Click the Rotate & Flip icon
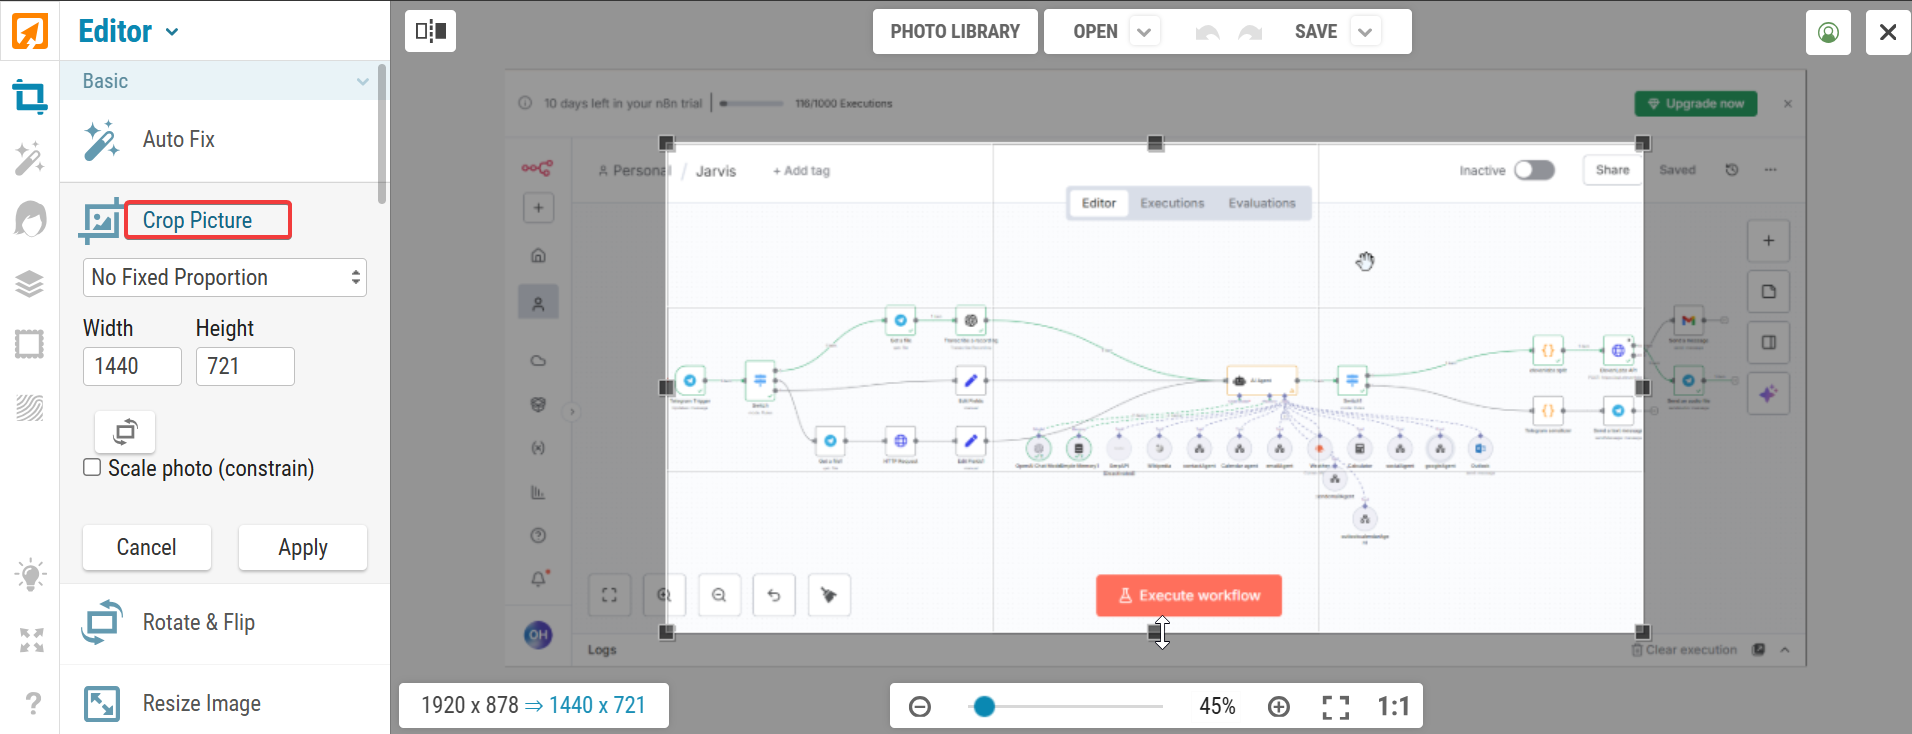The height and width of the screenshot is (734, 1912). [102, 622]
